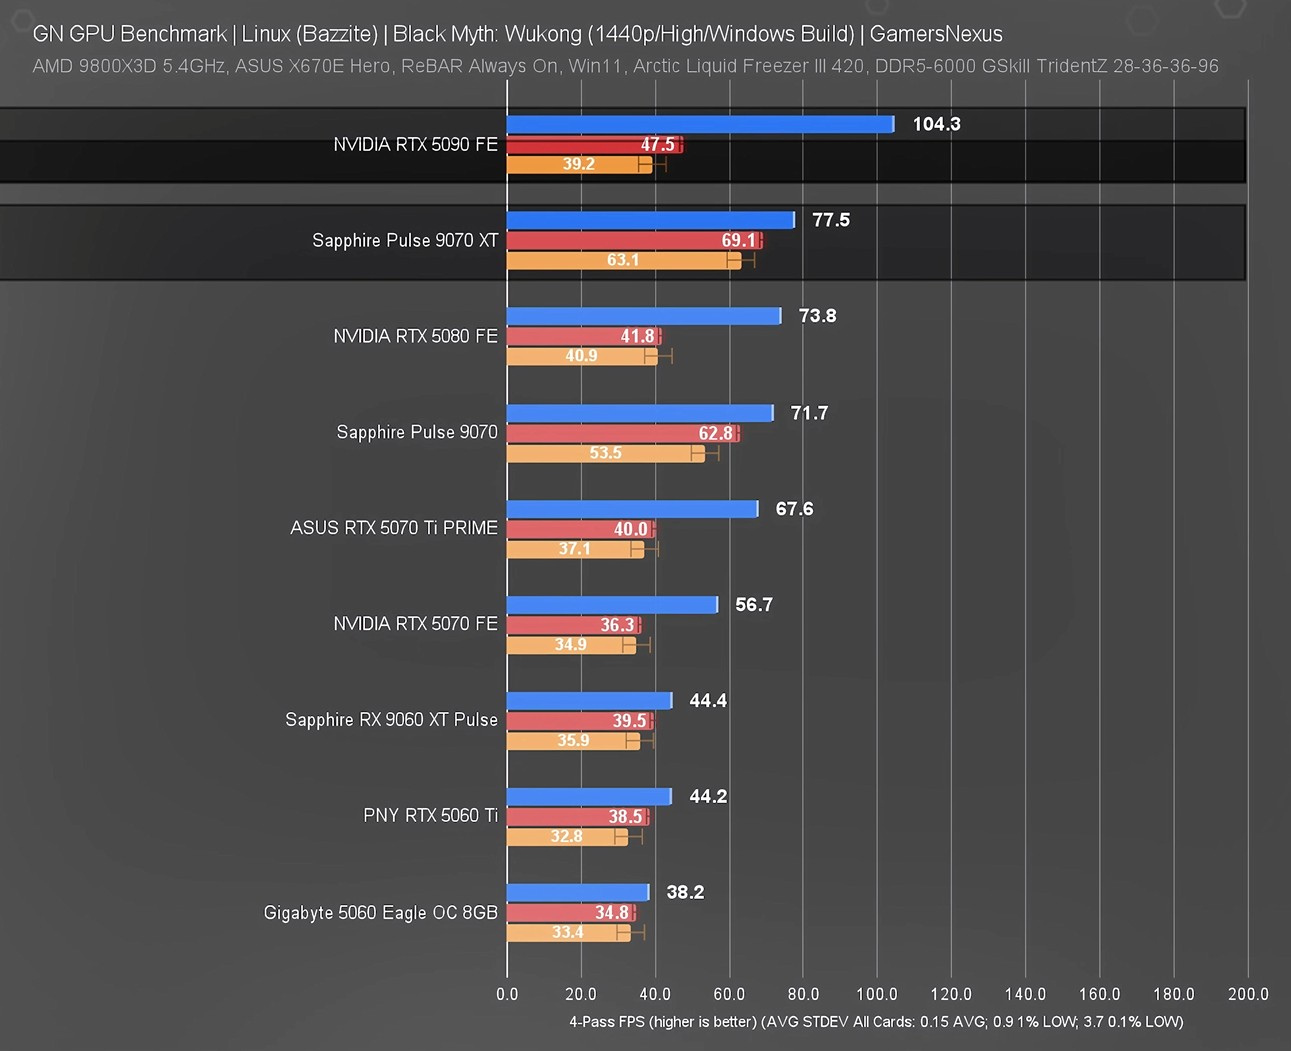The width and height of the screenshot is (1291, 1051).
Task: Select the red 40.0 bar for 5070 Ti
Action: pyautogui.click(x=580, y=529)
